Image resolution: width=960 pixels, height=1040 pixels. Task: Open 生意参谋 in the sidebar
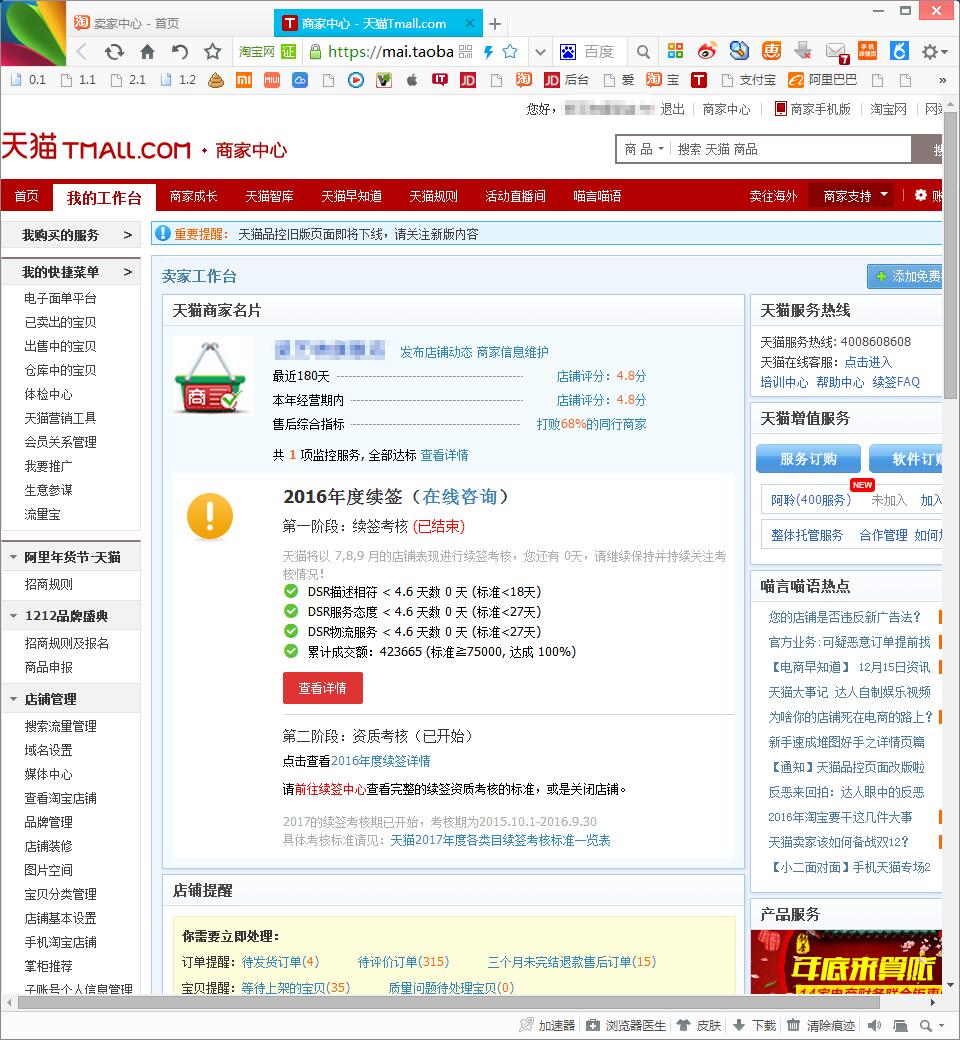click(x=48, y=490)
